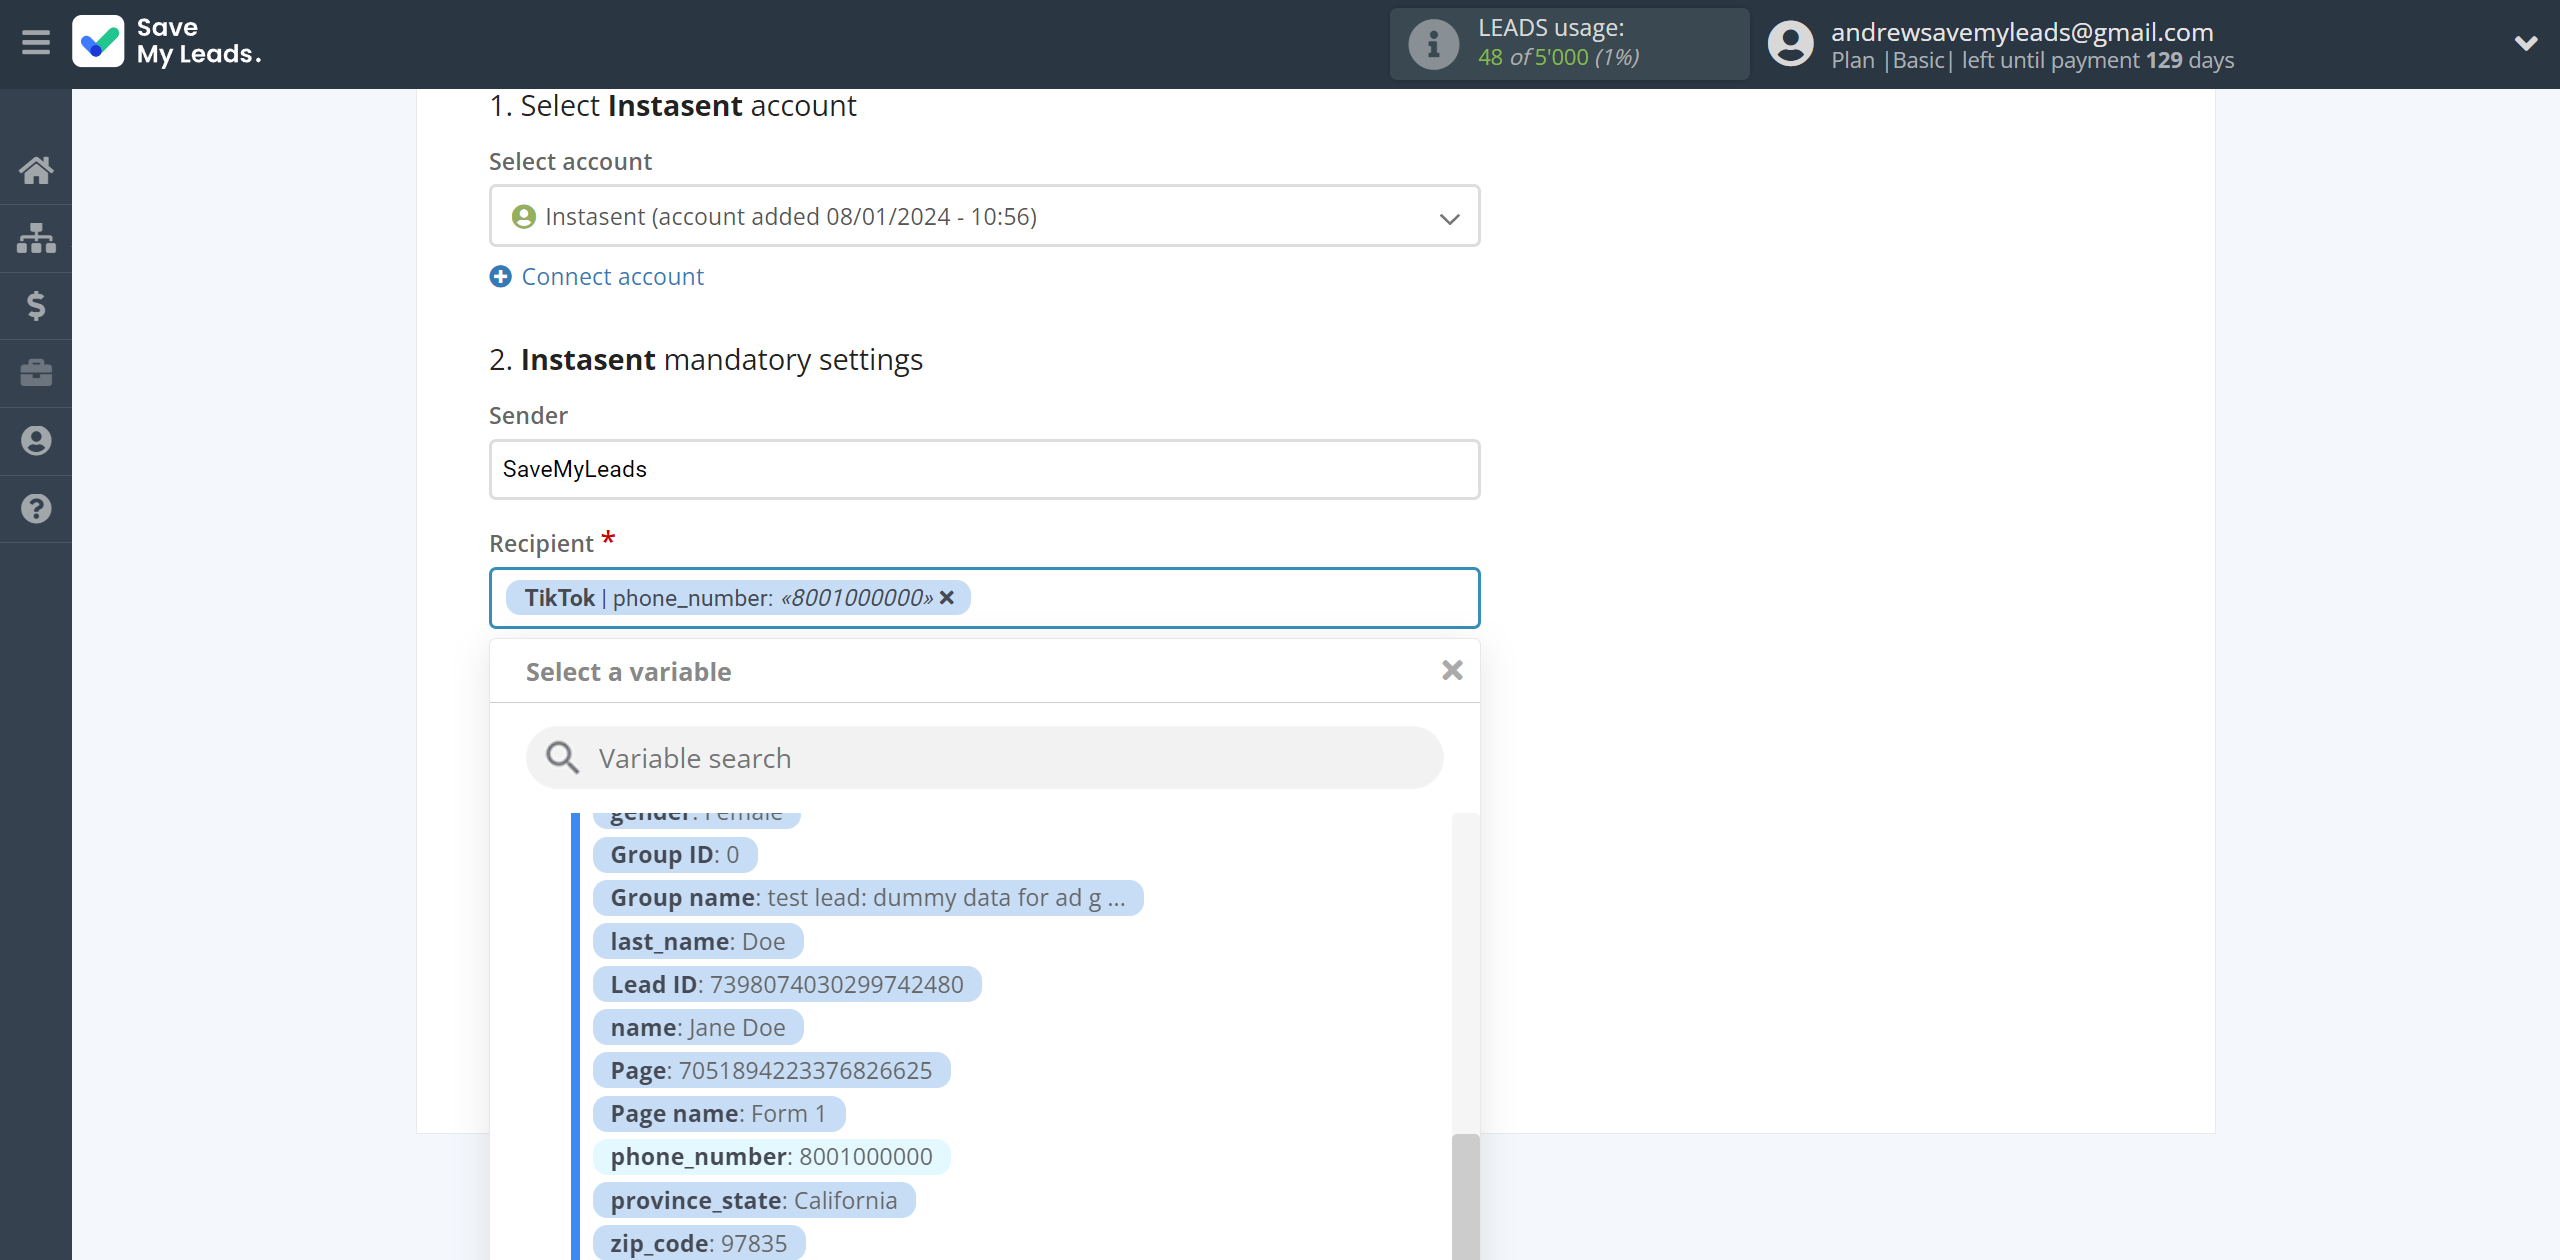Expand the account menu chevron

click(x=2526, y=43)
